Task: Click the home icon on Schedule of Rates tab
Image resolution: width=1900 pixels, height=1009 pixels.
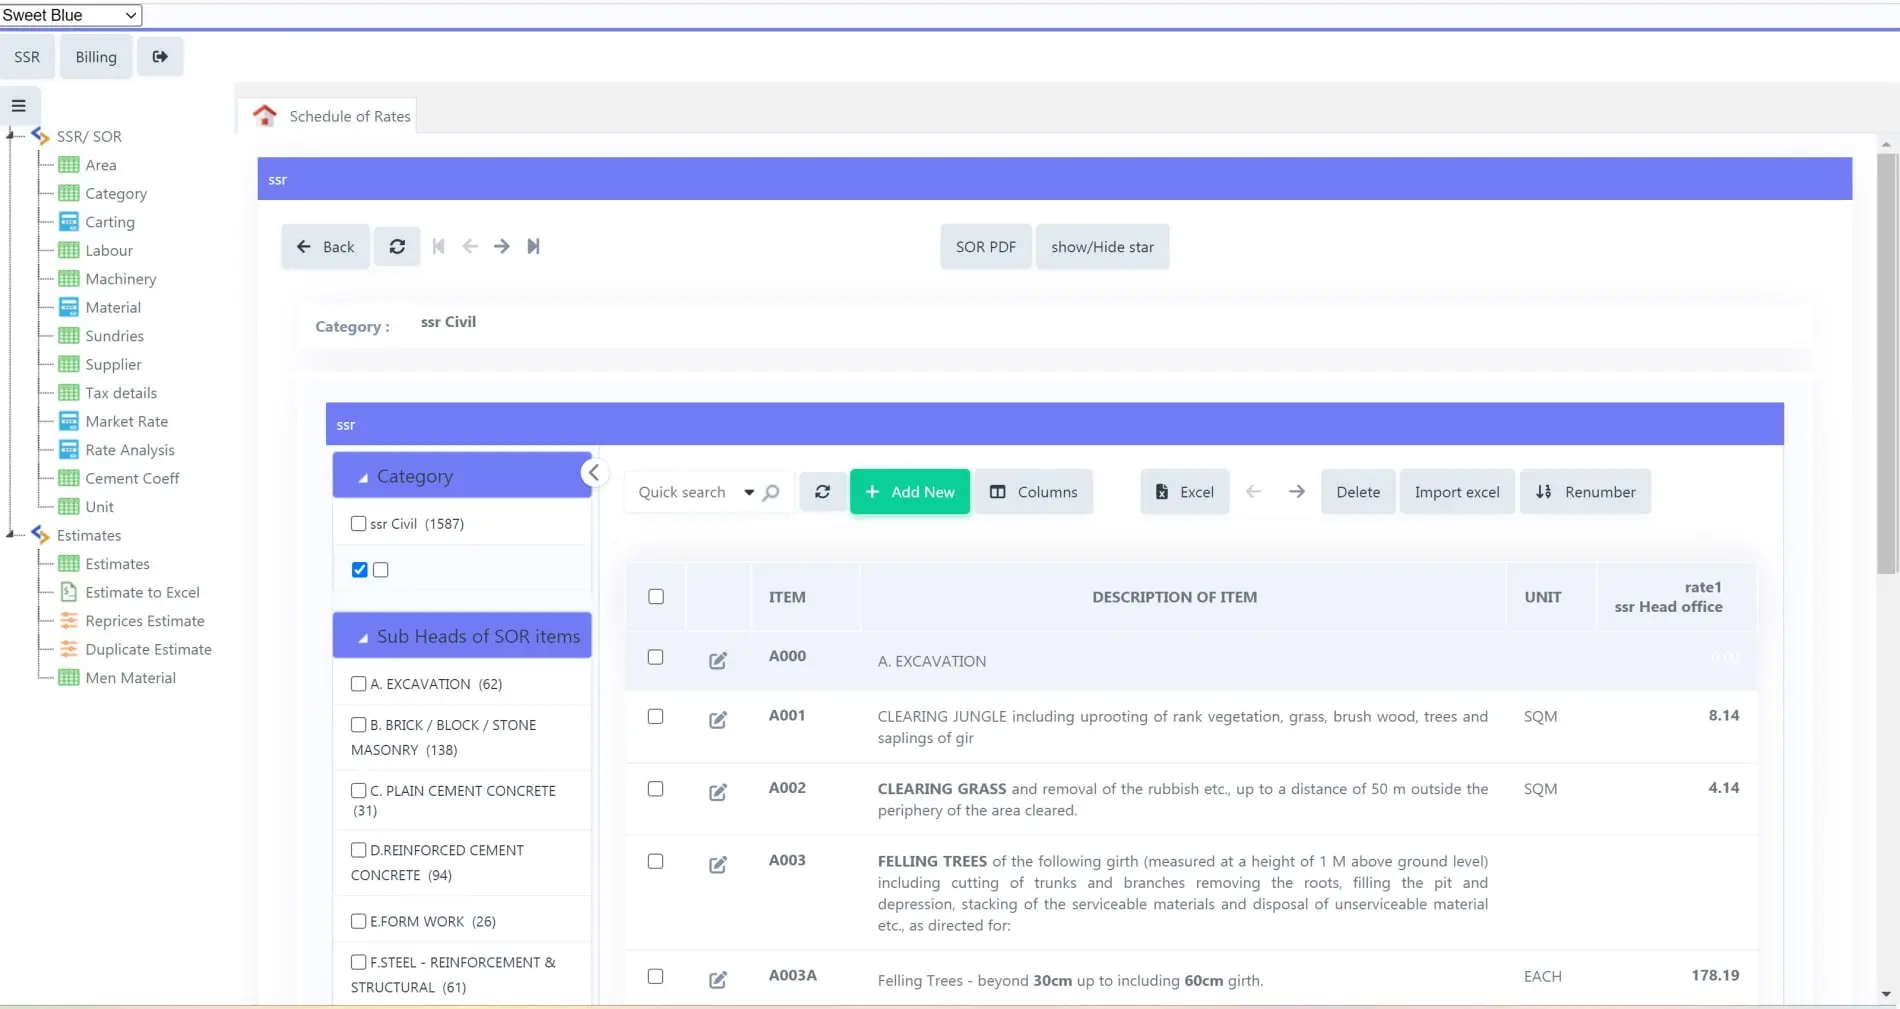Action: (x=265, y=116)
